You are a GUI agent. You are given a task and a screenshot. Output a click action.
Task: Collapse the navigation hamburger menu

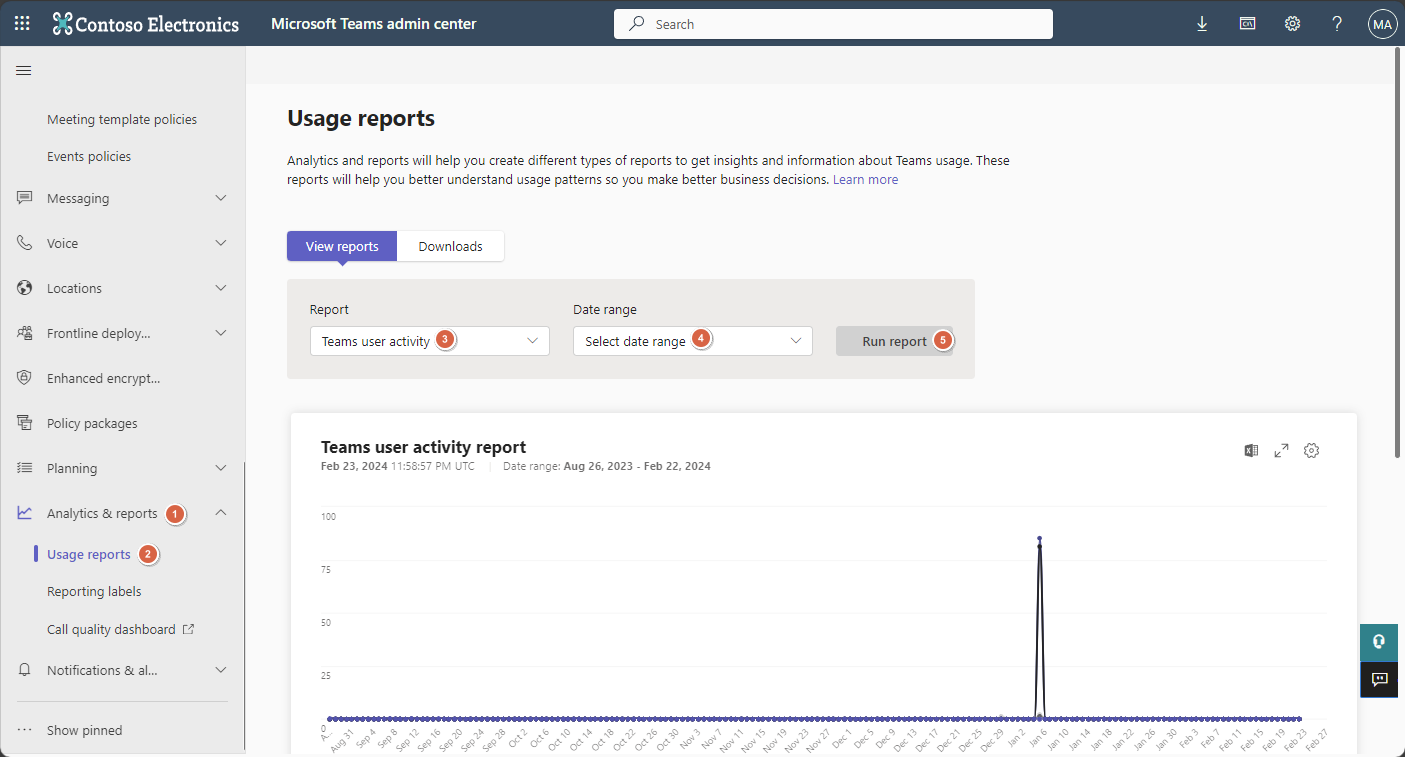click(24, 70)
